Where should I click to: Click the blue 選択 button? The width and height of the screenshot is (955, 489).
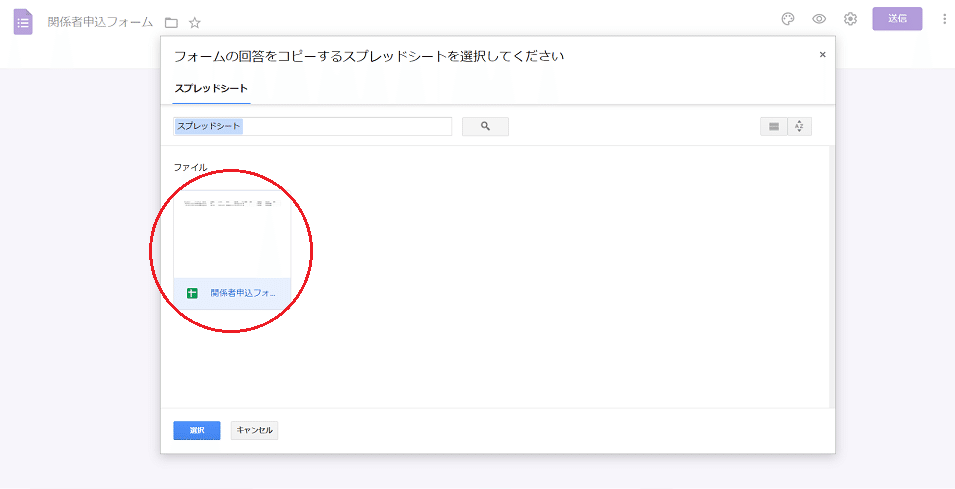pos(197,431)
